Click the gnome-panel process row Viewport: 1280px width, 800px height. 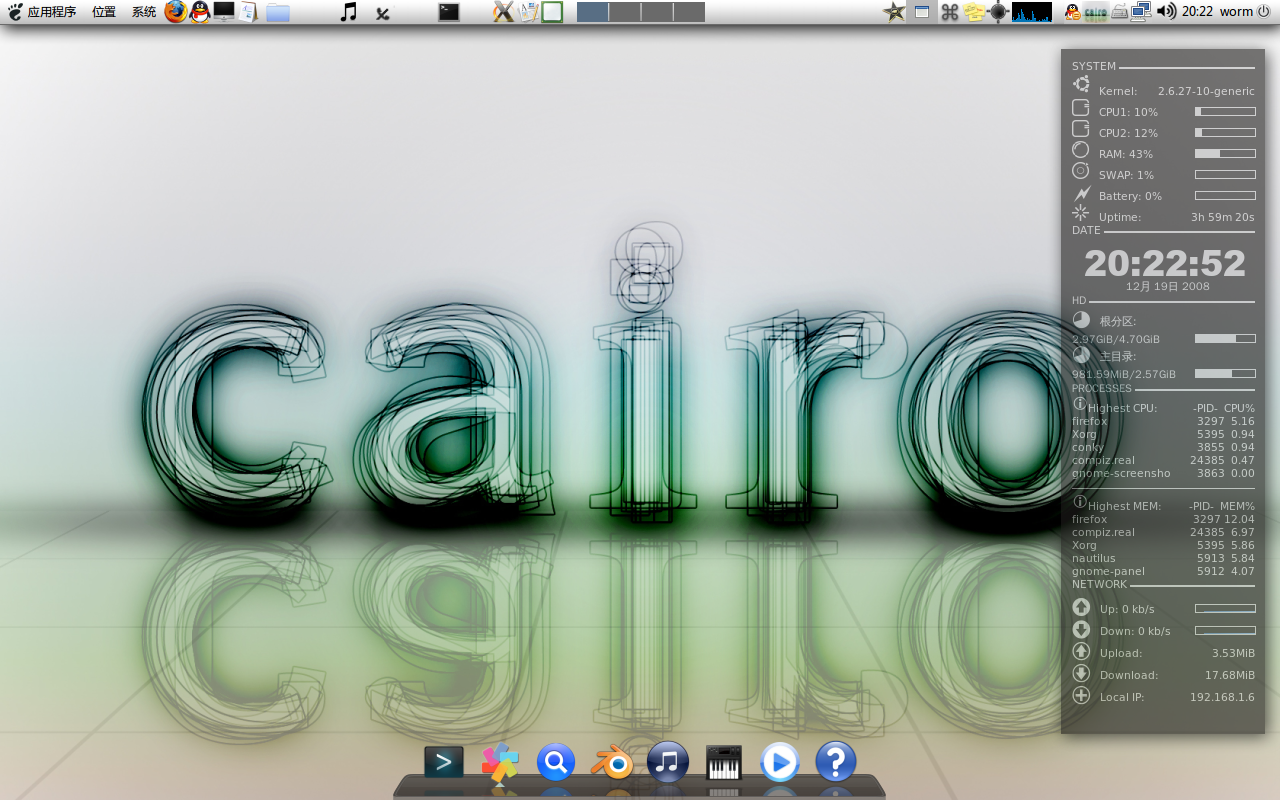(x=1163, y=571)
